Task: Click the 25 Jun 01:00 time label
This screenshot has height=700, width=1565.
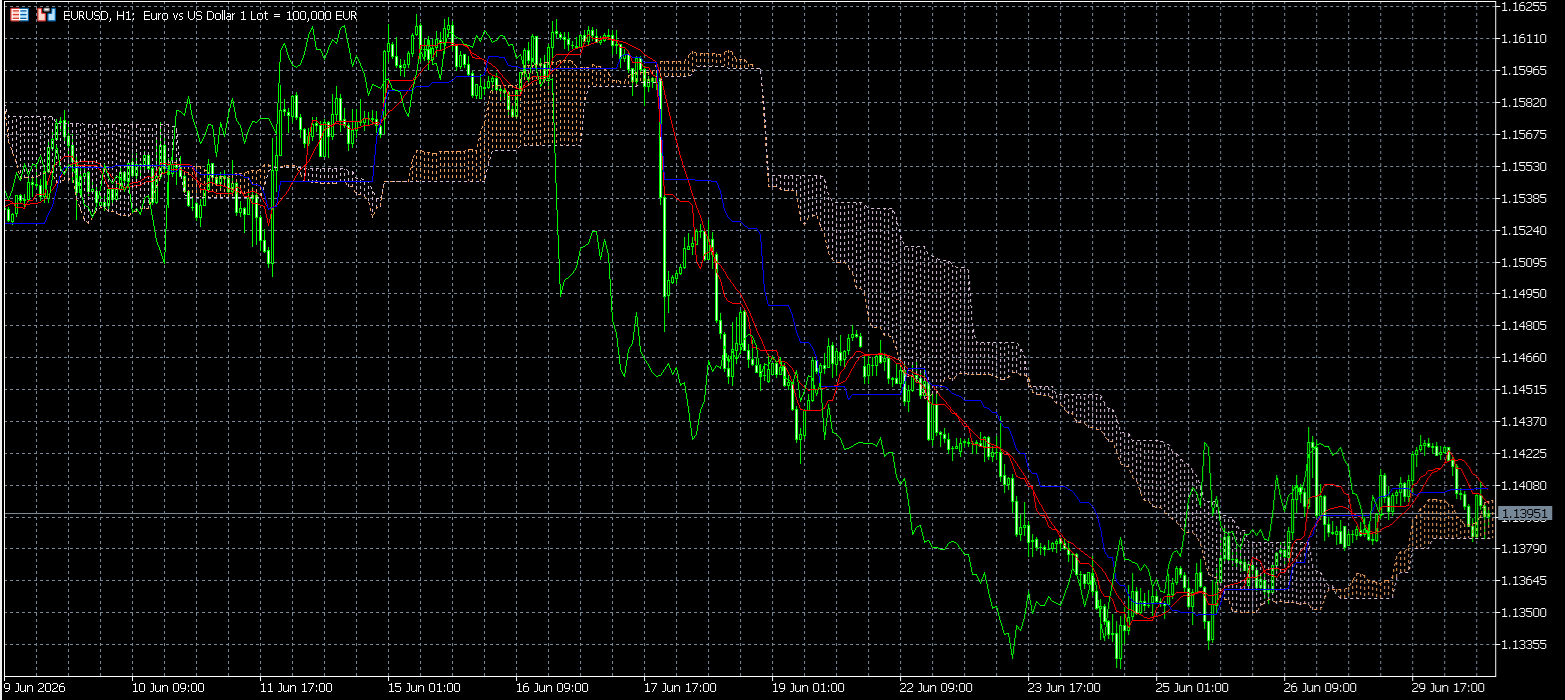Action: [1193, 688]
